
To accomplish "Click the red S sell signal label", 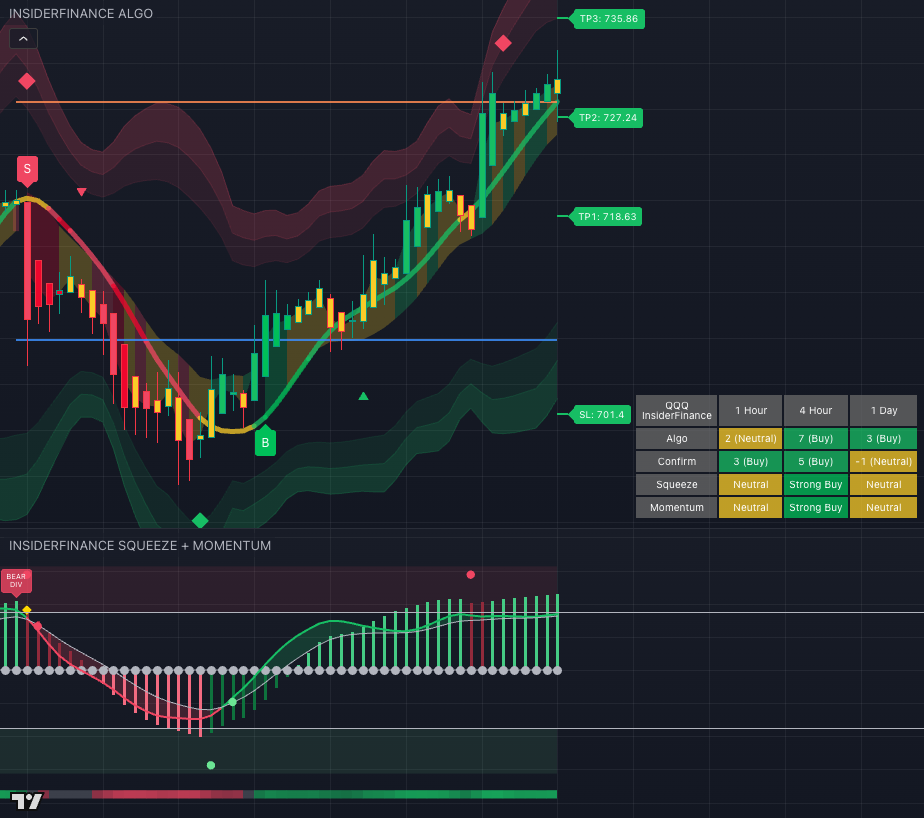I will coord(27,170).
